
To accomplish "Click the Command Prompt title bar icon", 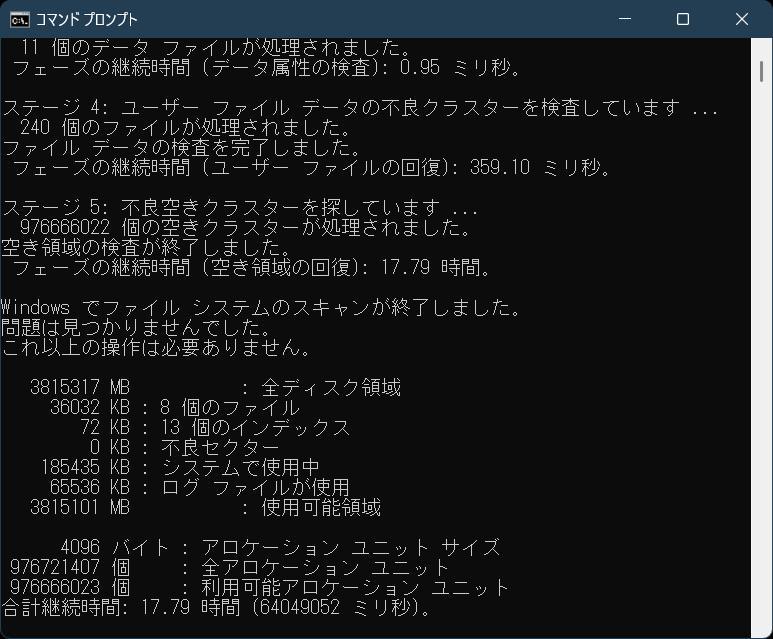I will point(20,20).
